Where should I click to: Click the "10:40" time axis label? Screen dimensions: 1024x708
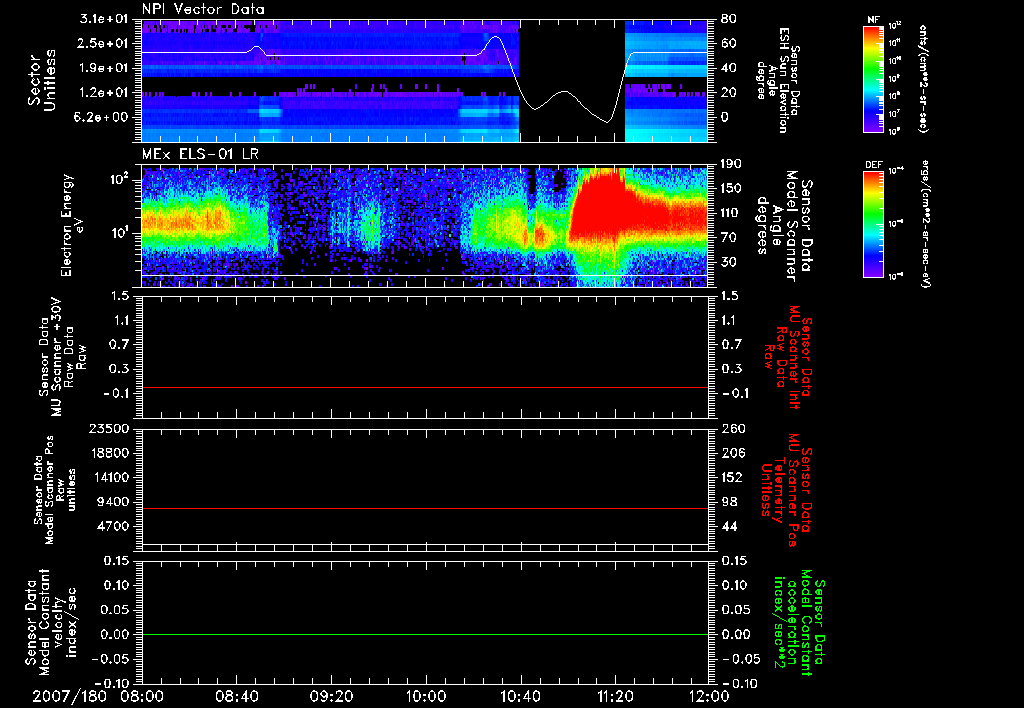pos(520,696)
